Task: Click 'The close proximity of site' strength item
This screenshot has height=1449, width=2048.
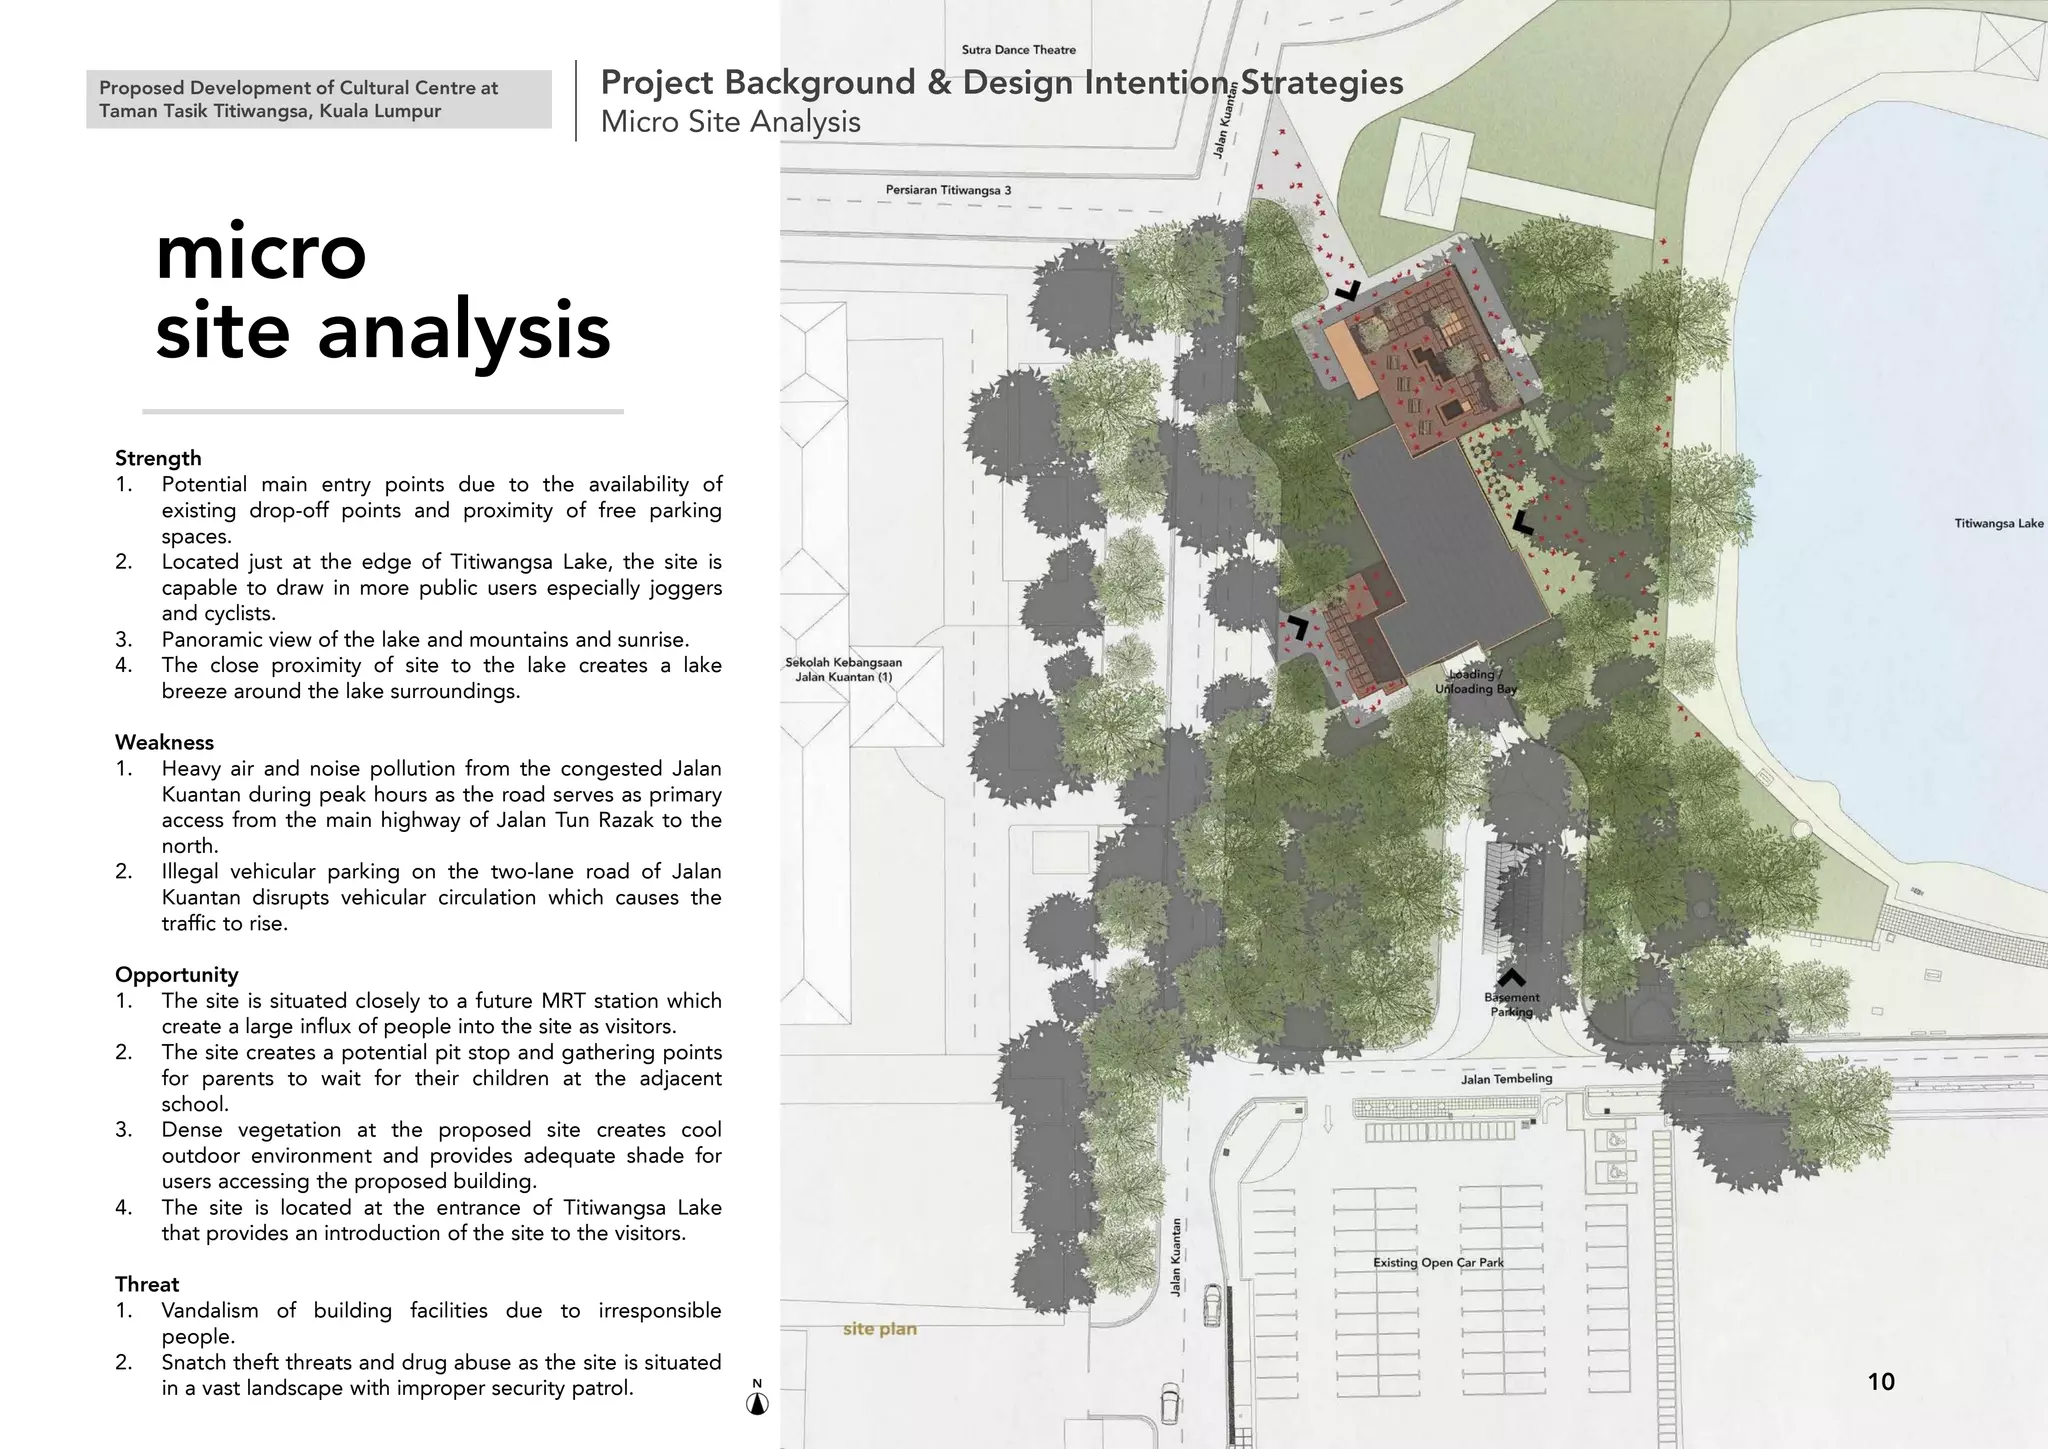Action: coord(418,678)
